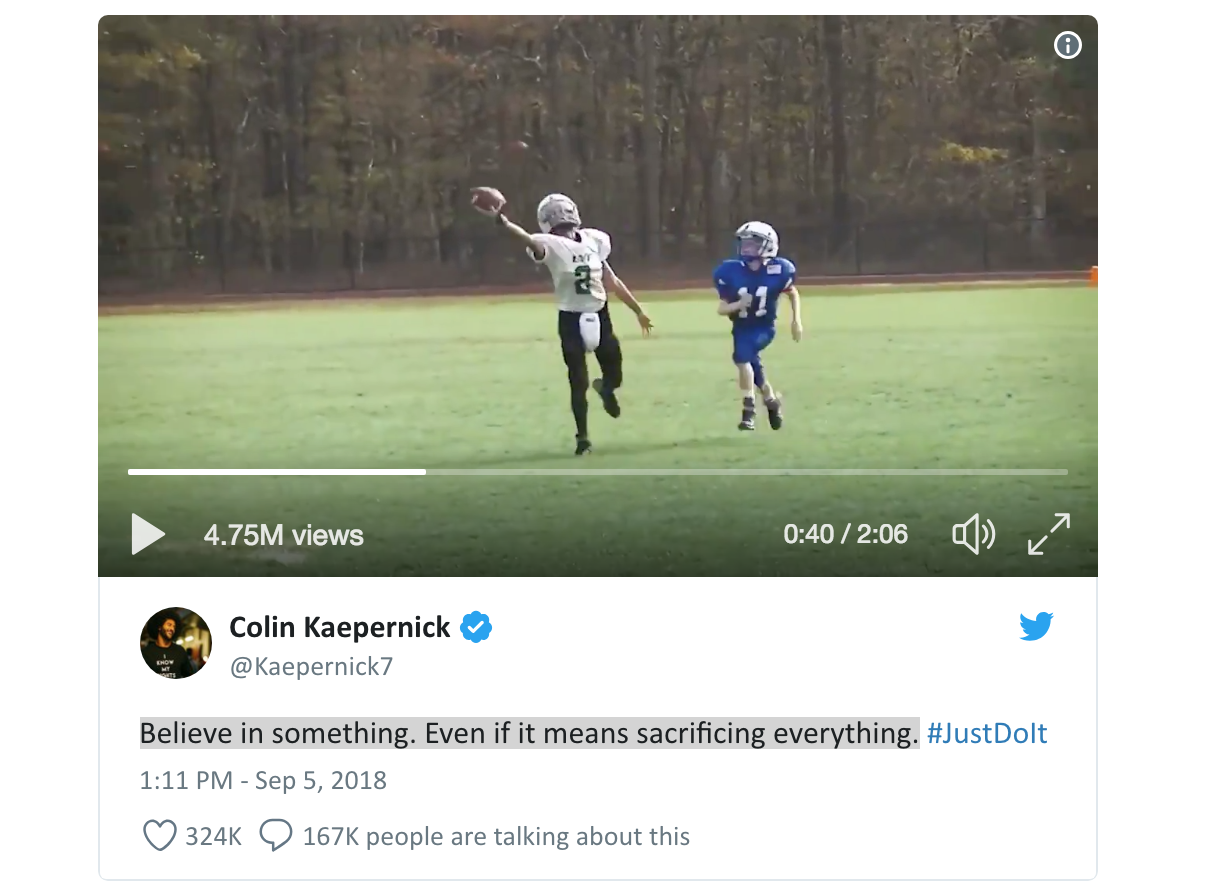Click the reply speech bubble icon

pyautogui.click(x=276, y=836)
